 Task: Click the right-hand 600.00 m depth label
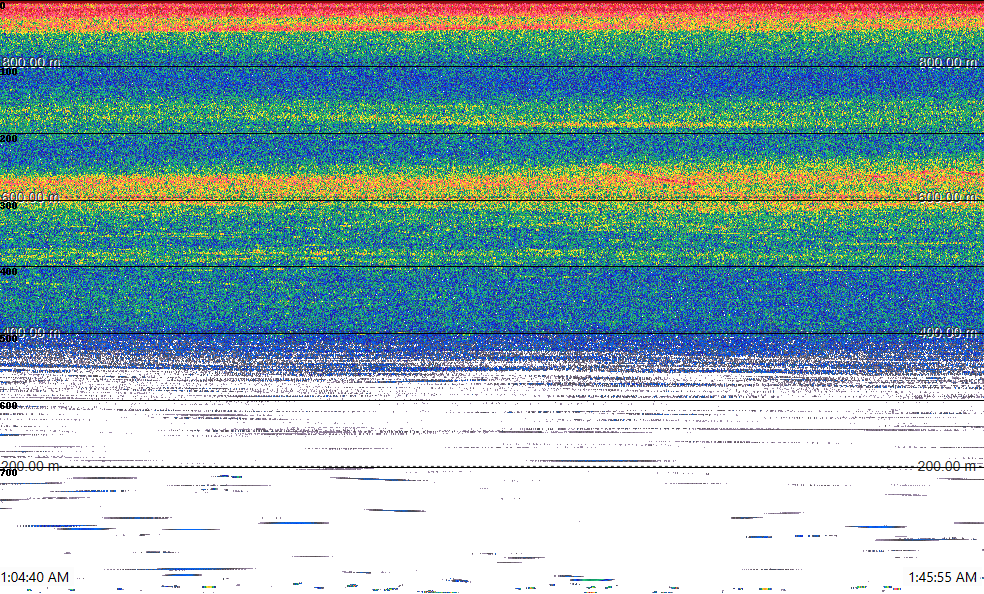[948, 197]
